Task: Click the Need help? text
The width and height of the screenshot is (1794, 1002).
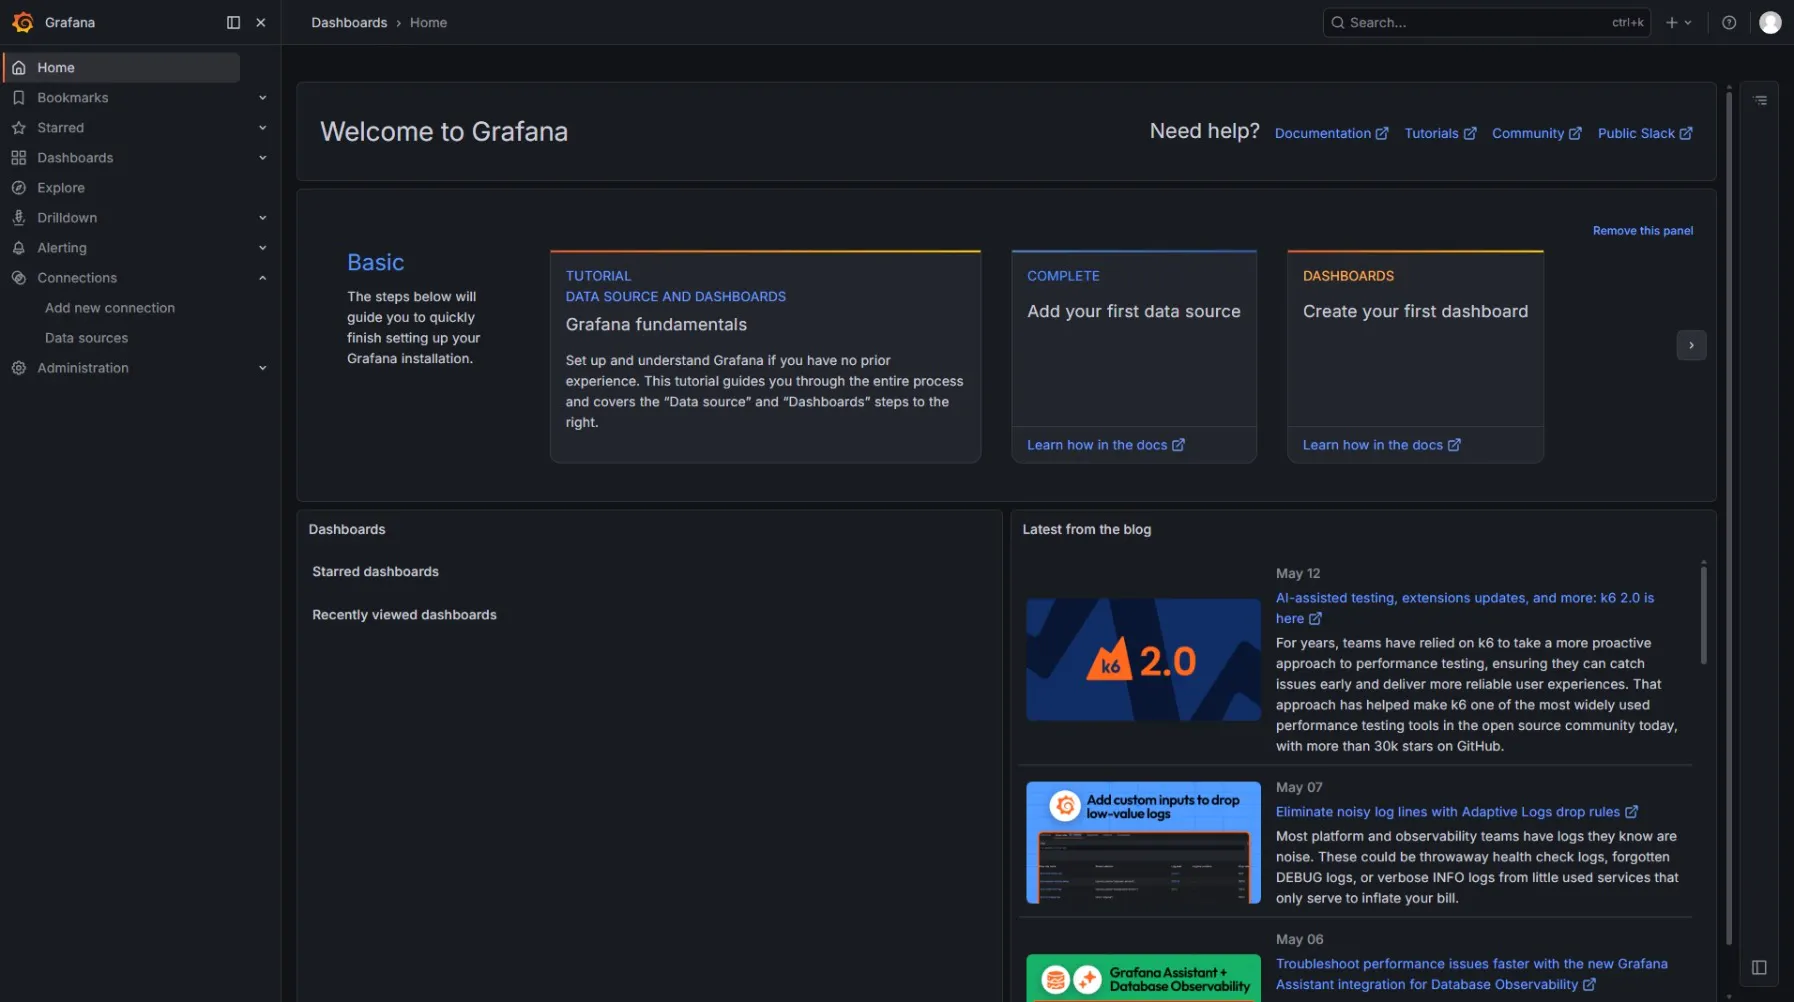Action: click(x=1204, y=131)
